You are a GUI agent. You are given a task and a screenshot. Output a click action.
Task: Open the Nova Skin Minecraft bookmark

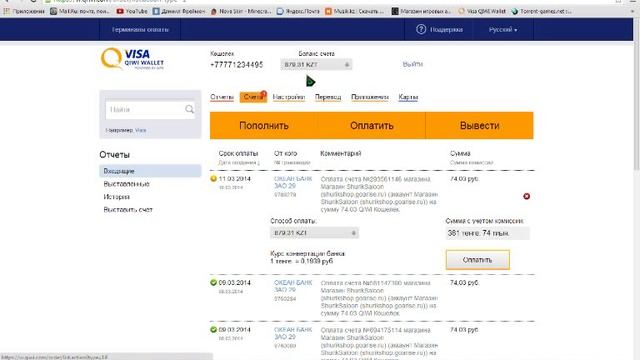(x=241, y=11)
